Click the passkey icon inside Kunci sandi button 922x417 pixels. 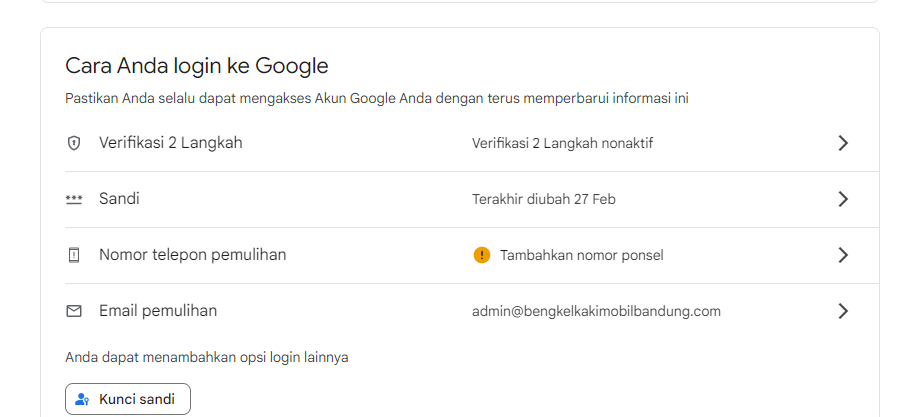[x=82, y=399]
